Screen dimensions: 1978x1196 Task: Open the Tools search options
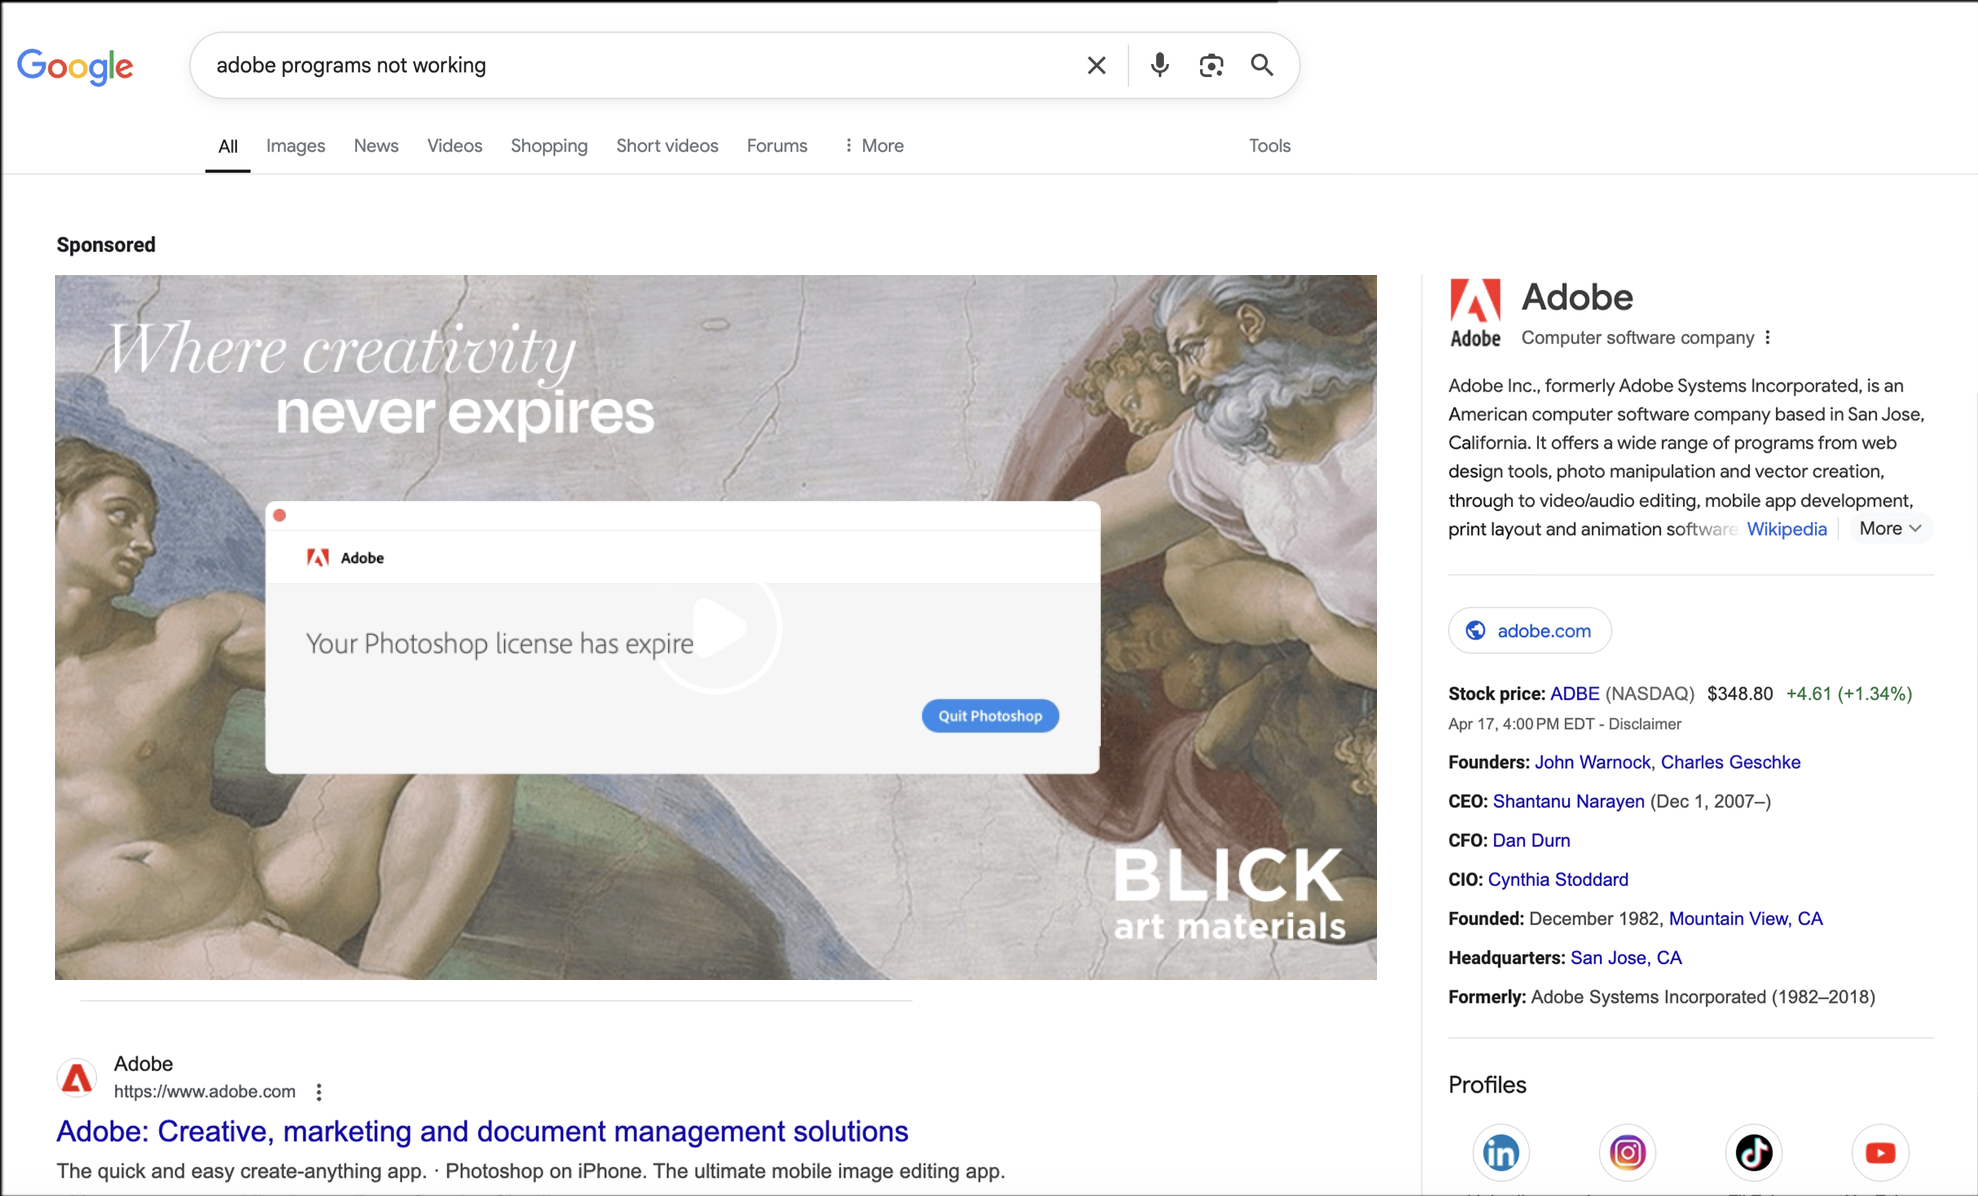[1270, 146]
